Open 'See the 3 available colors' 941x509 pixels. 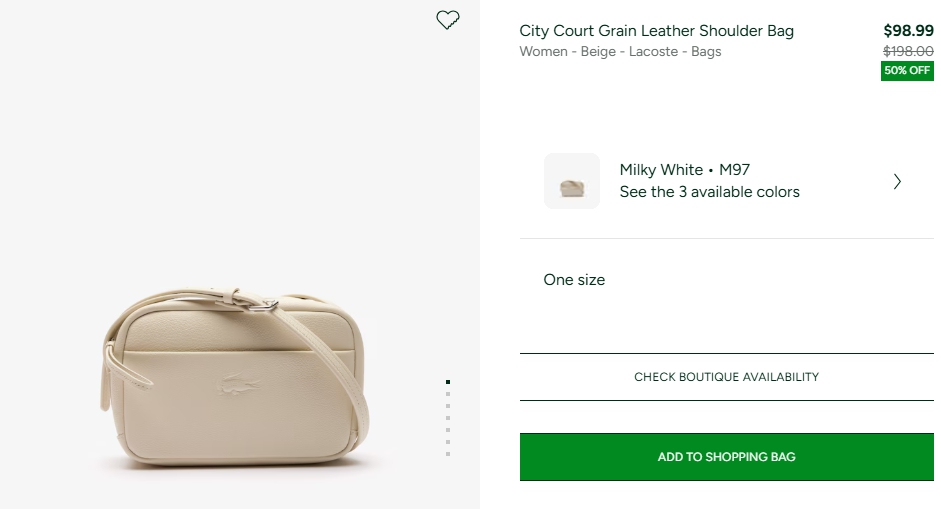pyautogui.click(x=709, y=192)
